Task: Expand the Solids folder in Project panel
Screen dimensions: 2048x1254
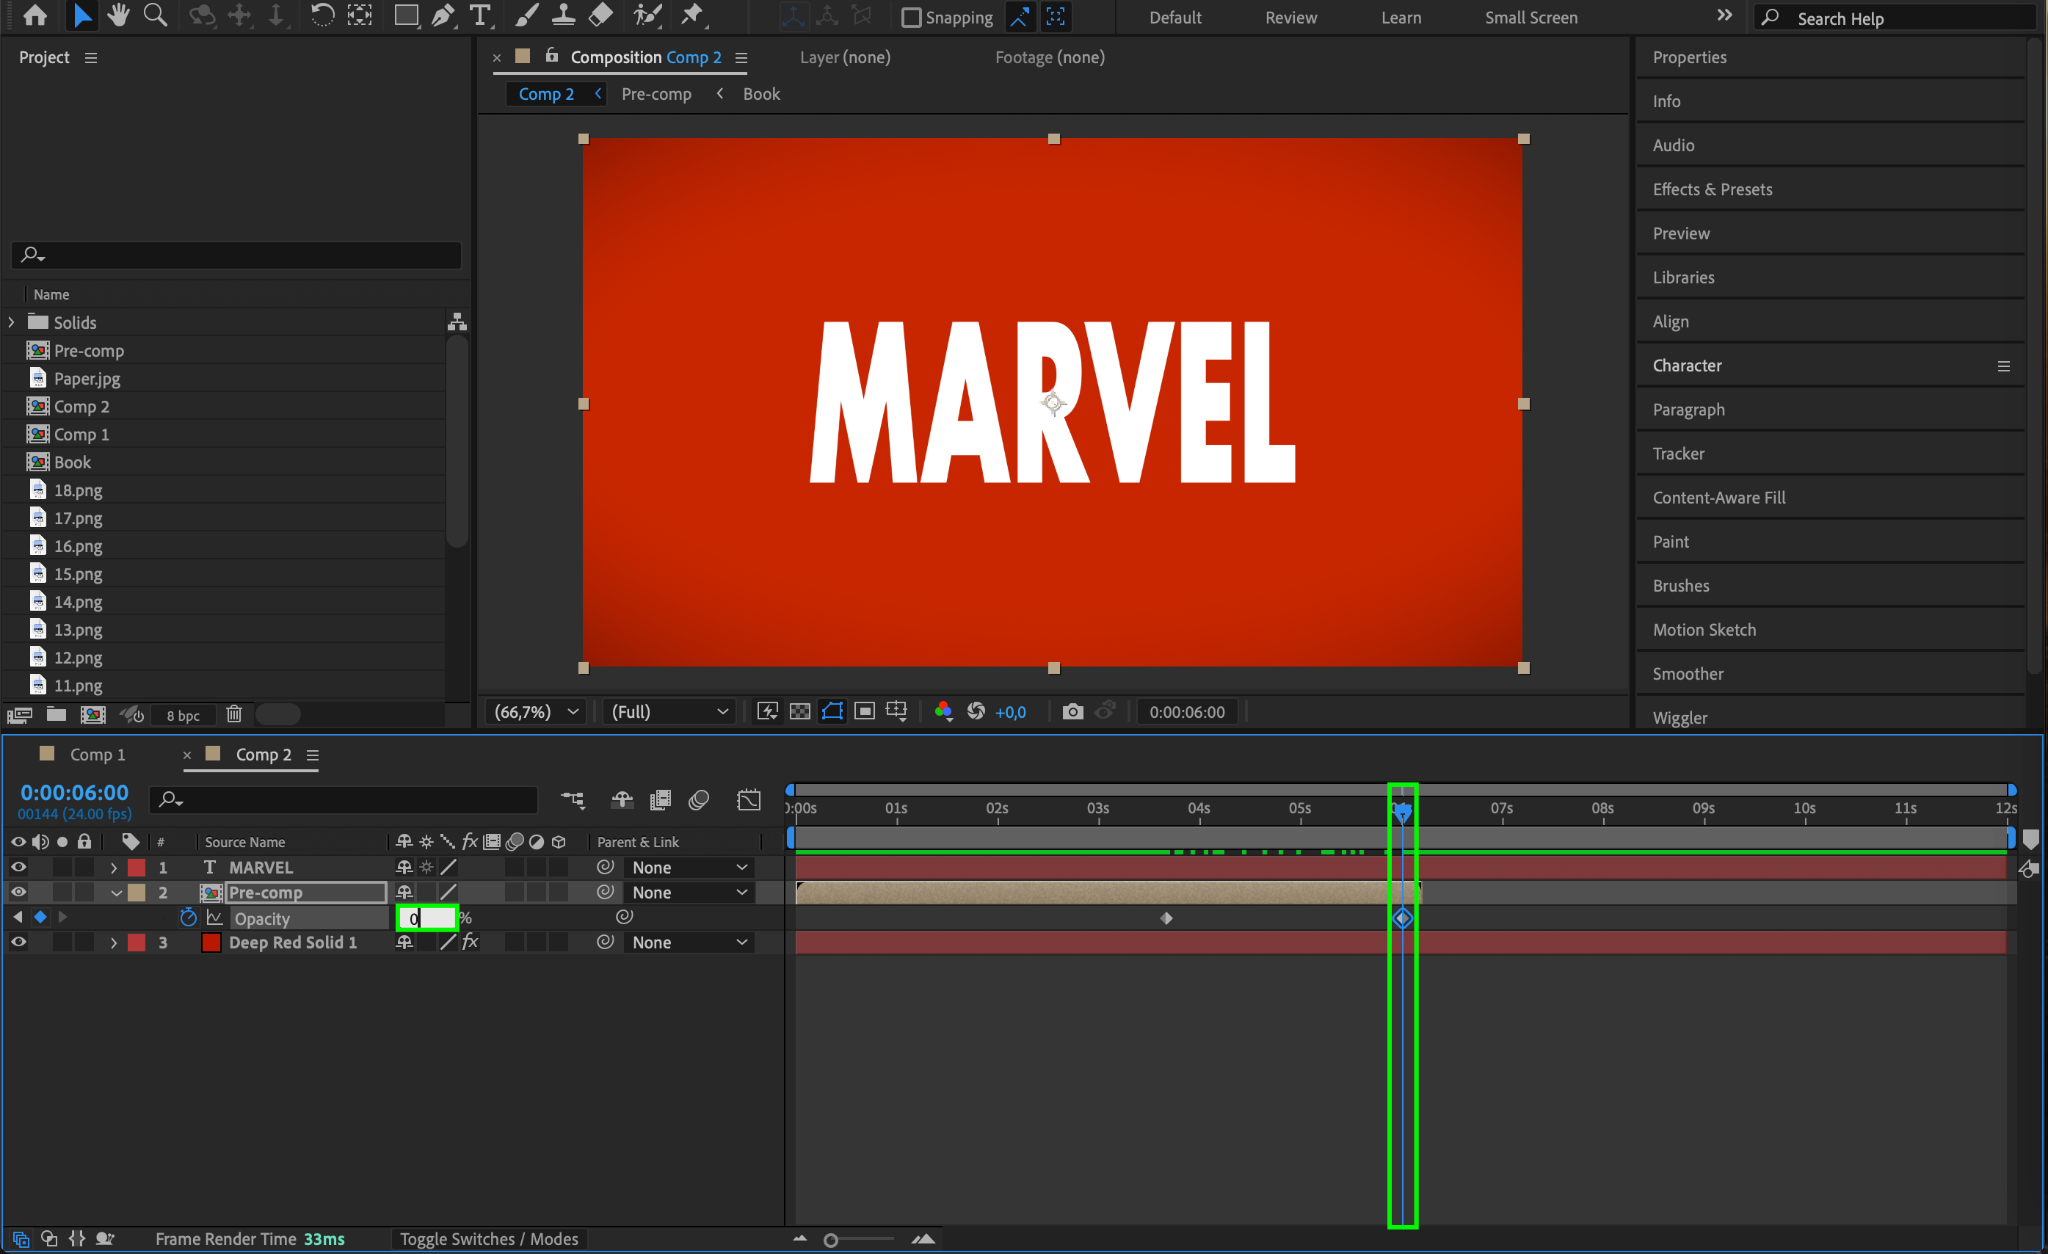Action: coord(12,322)
